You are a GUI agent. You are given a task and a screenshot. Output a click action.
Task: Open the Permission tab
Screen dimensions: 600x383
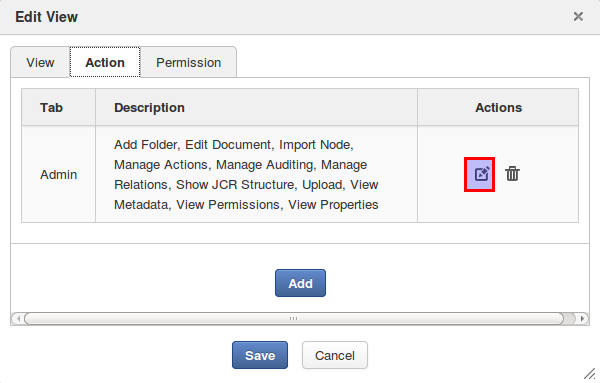click(x=188, y=62)
